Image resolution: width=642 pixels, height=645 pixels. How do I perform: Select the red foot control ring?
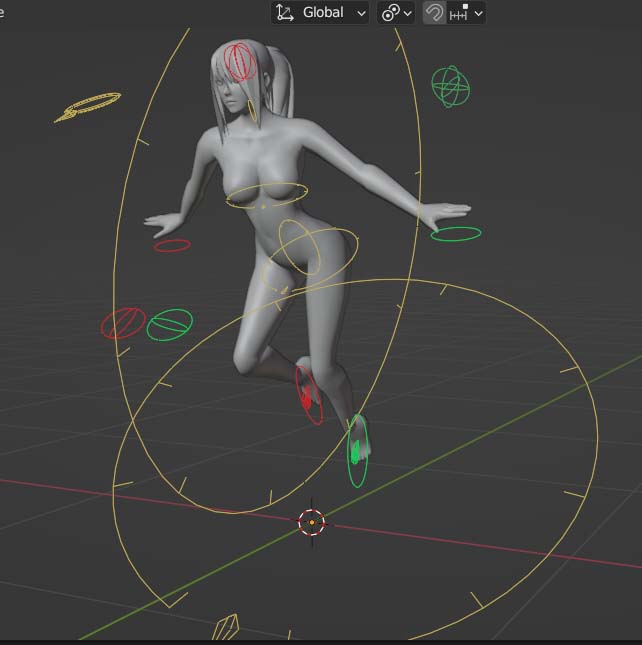(308, 395)
